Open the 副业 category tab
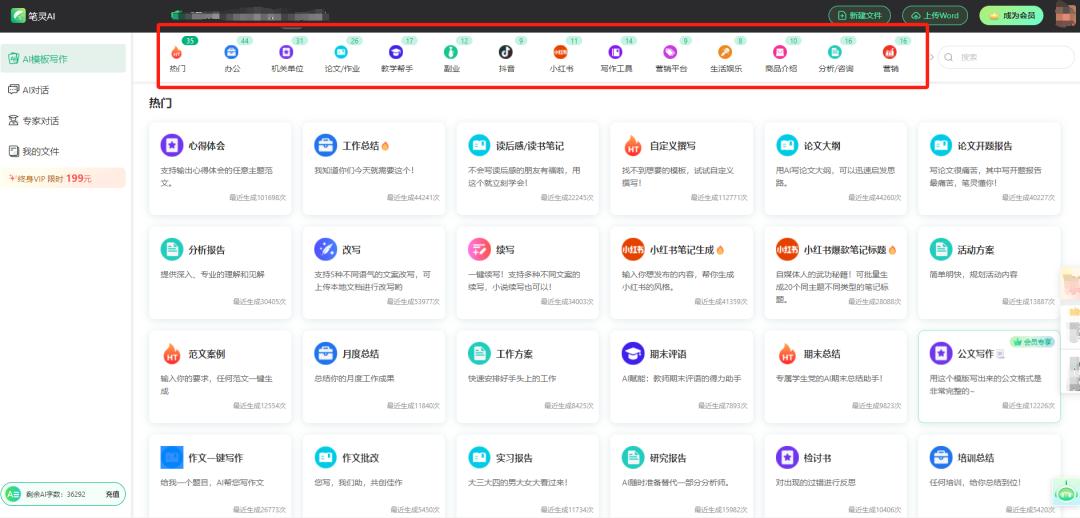Image resolution: width=1080 pixels, height=518 pixels. tap(451, 58)
